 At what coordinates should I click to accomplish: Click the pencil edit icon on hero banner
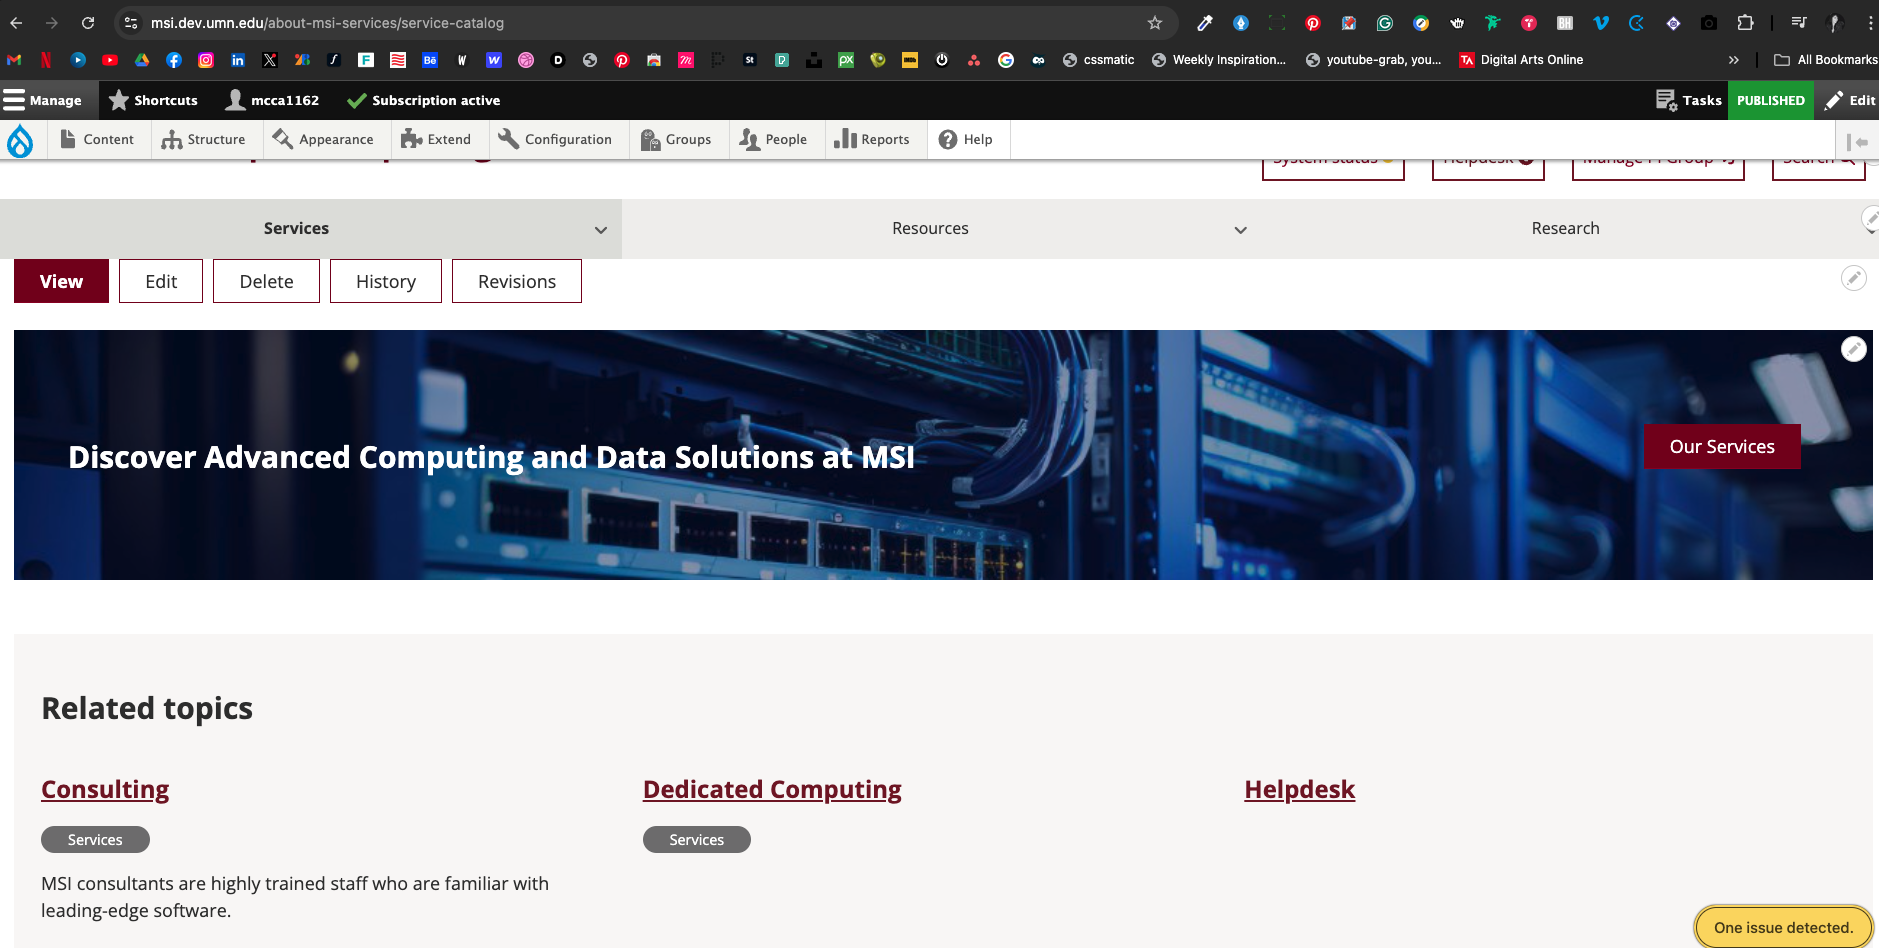pyautogui.click(x=1853, y=349)
